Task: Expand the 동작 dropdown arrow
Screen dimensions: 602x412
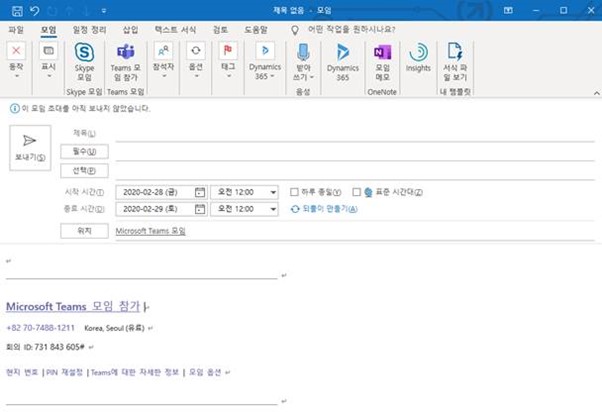Action: [x=17, y=76]
